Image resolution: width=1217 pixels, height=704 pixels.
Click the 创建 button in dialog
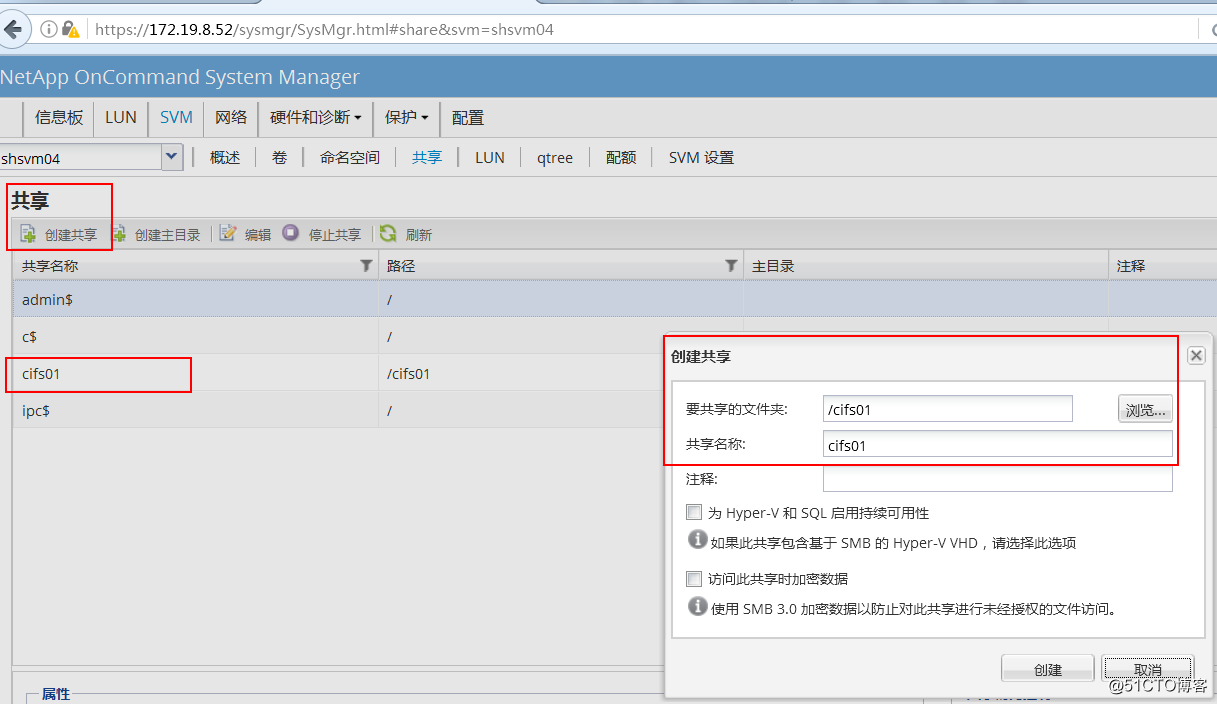point(1048,669)
